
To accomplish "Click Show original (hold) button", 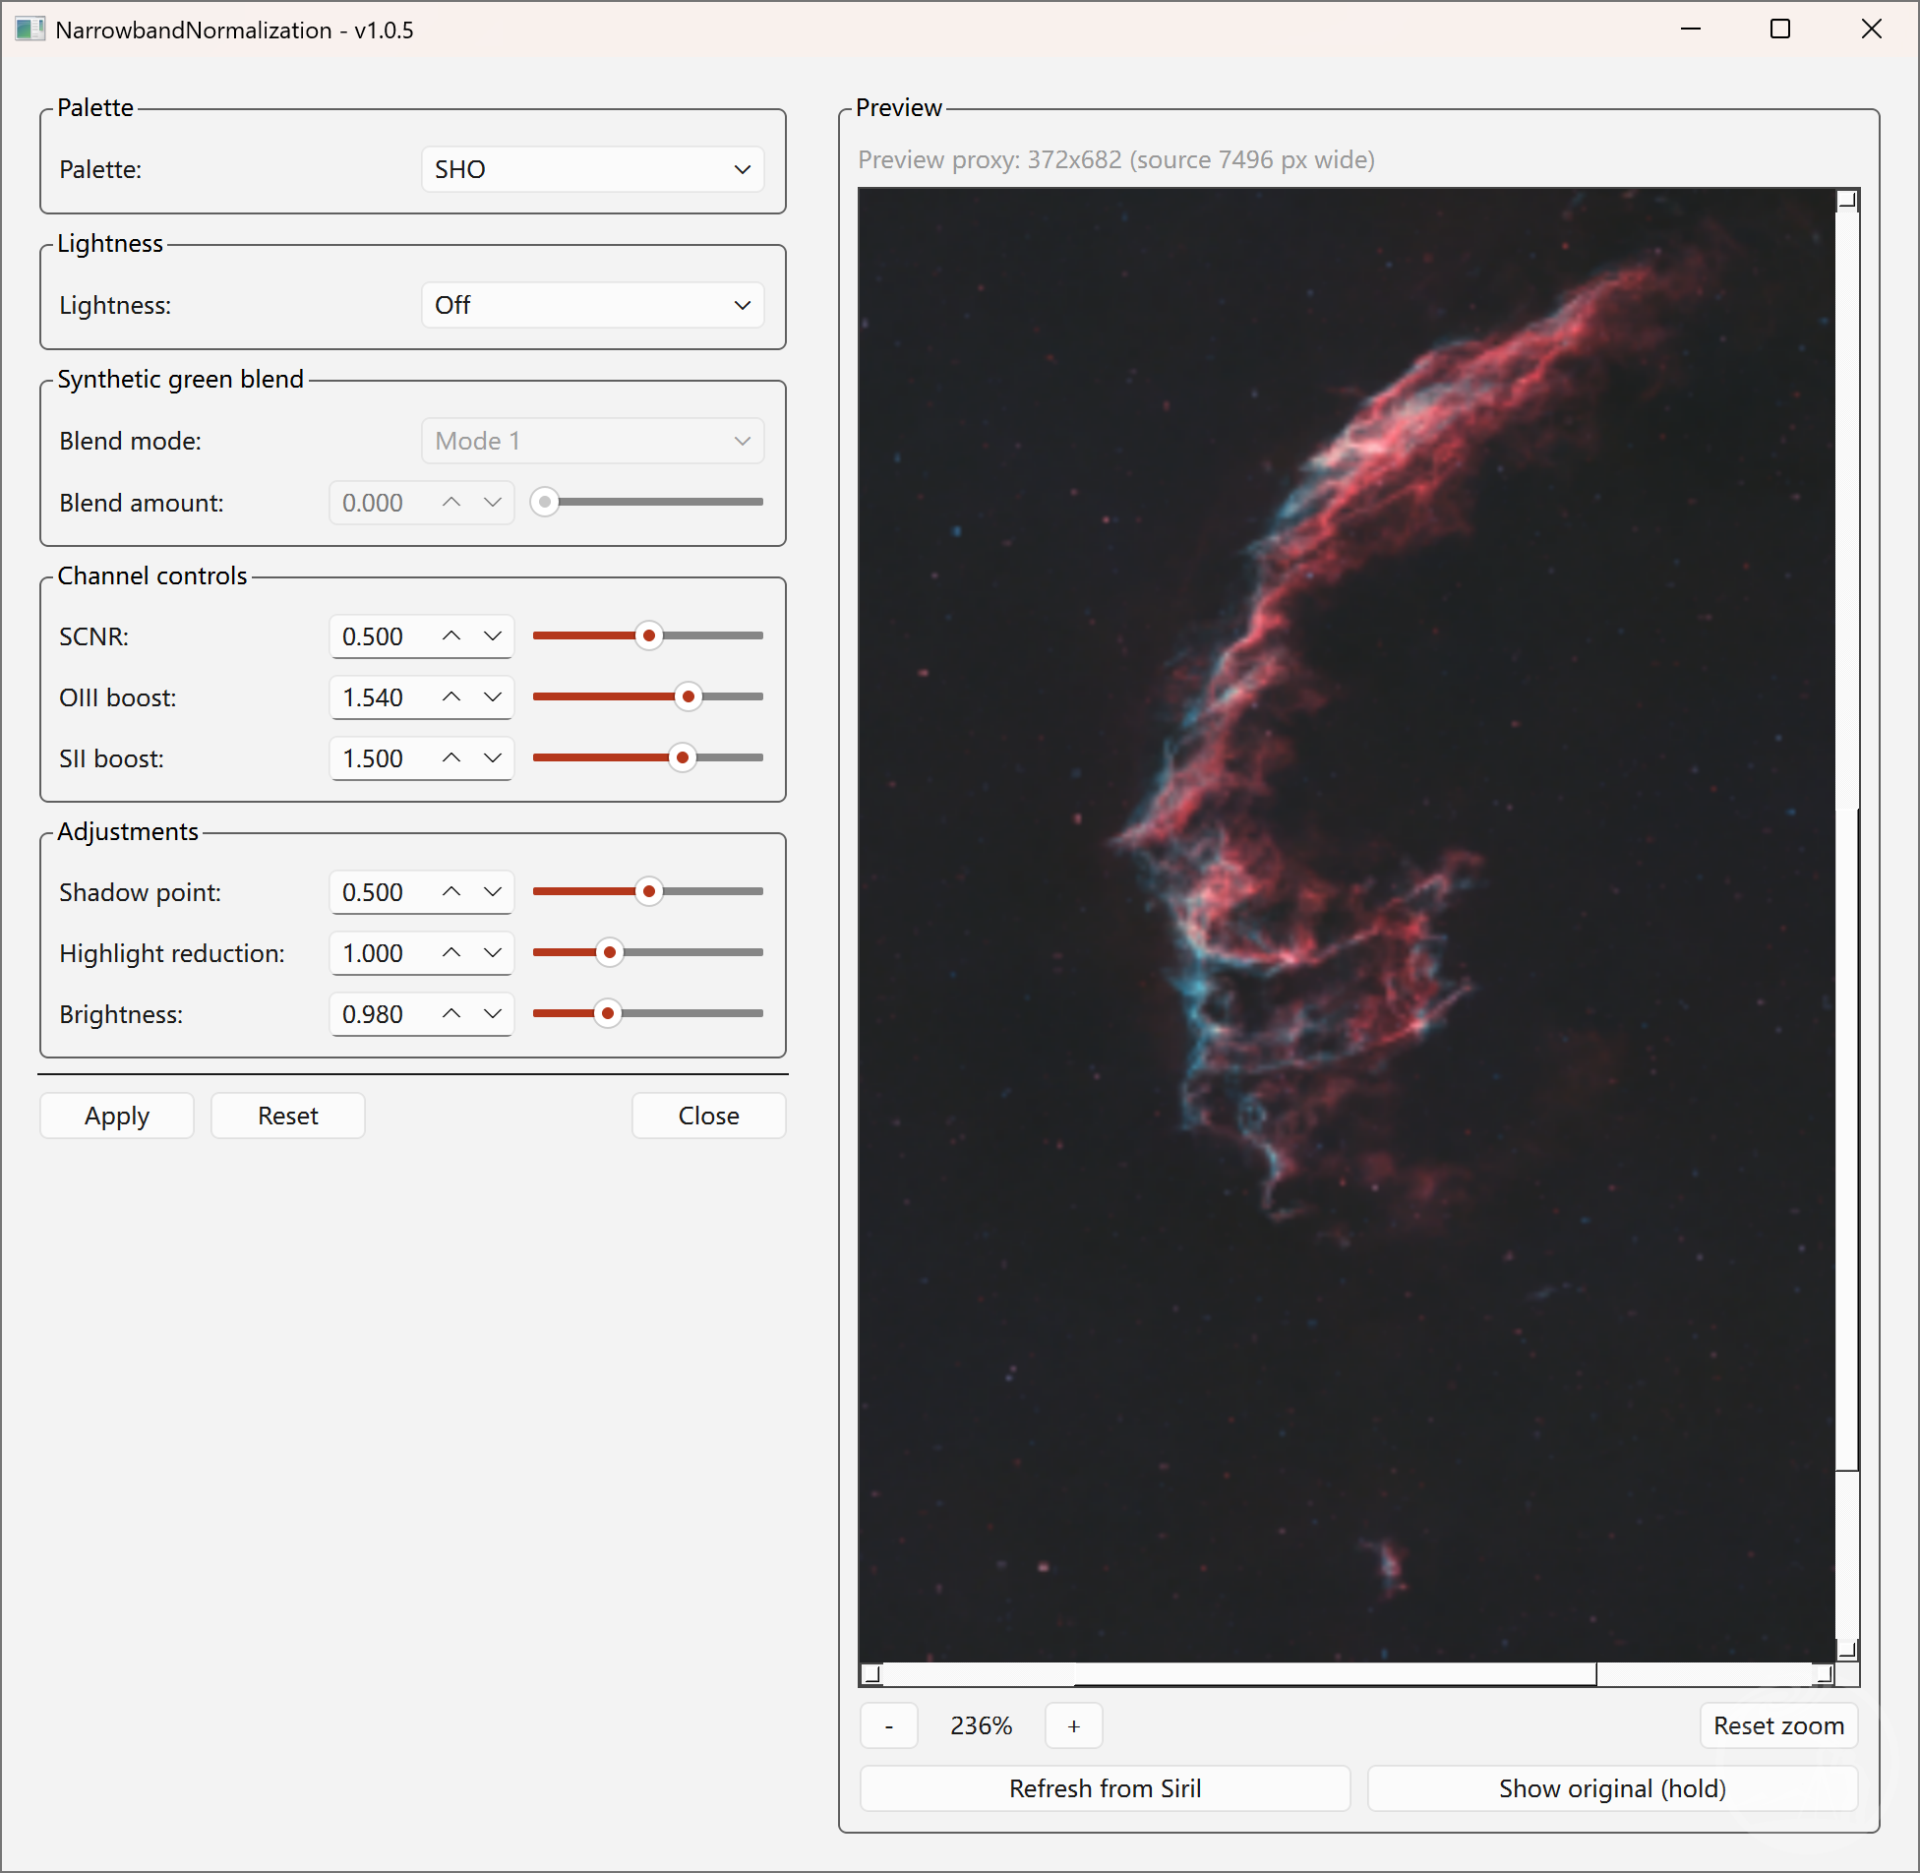I will coord(1613,1789).
